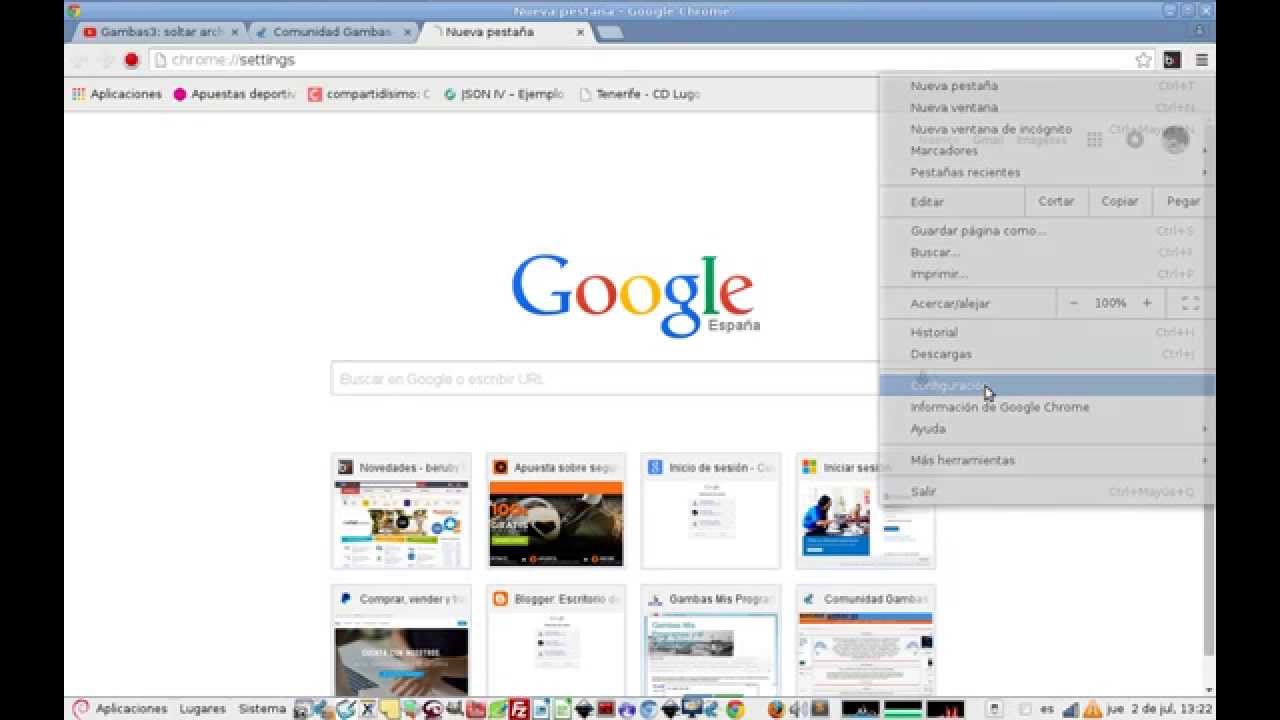Open the Novedades thumbnail tile

[x=401, y=511]
